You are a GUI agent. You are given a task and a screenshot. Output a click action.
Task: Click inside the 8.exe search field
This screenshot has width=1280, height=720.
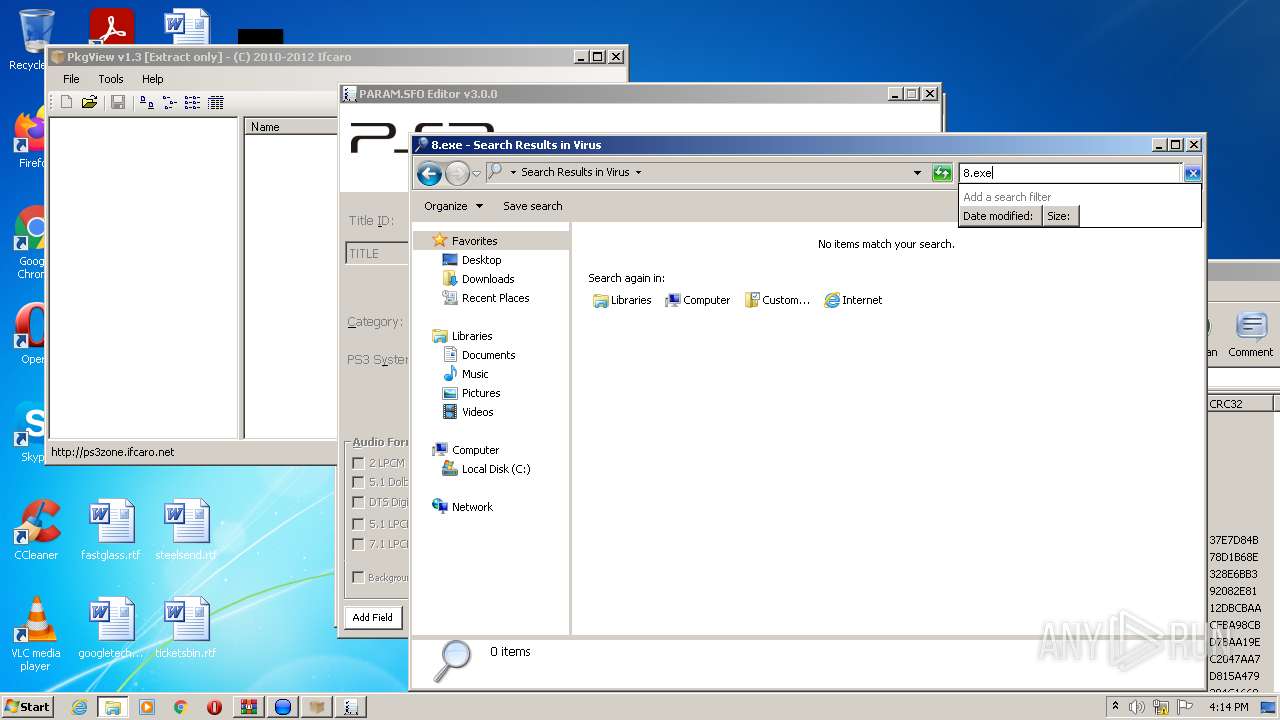click(1070, 173)
